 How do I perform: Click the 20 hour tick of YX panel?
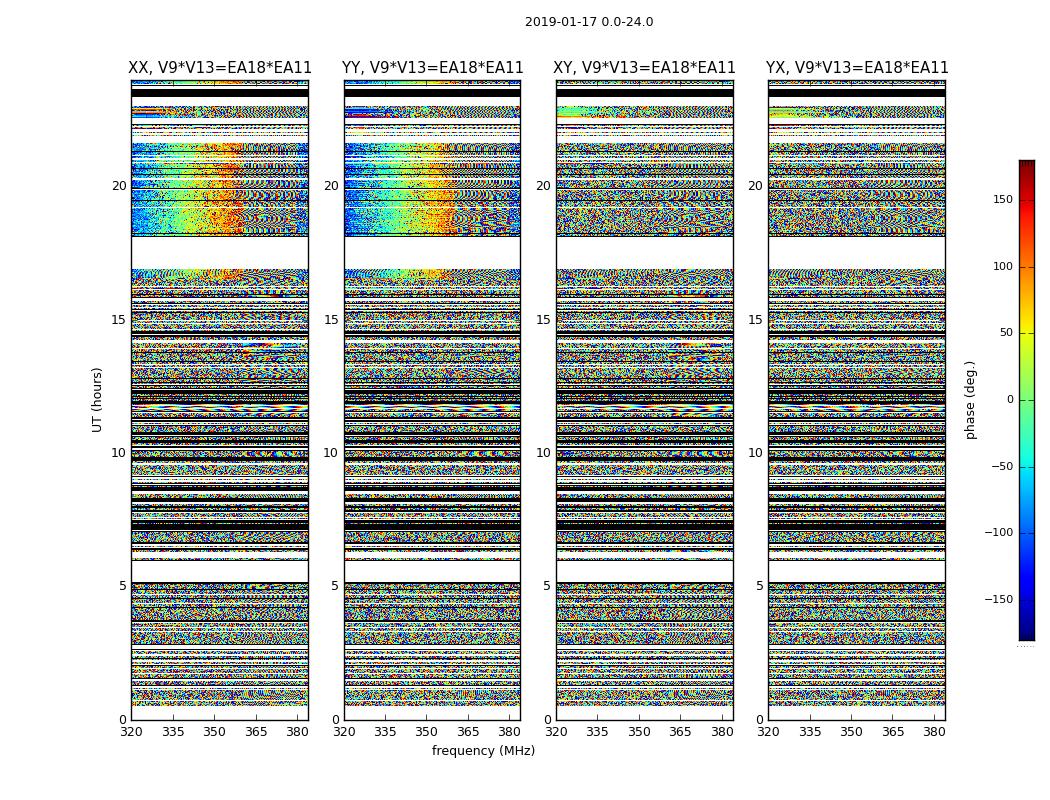coord(755,186)
